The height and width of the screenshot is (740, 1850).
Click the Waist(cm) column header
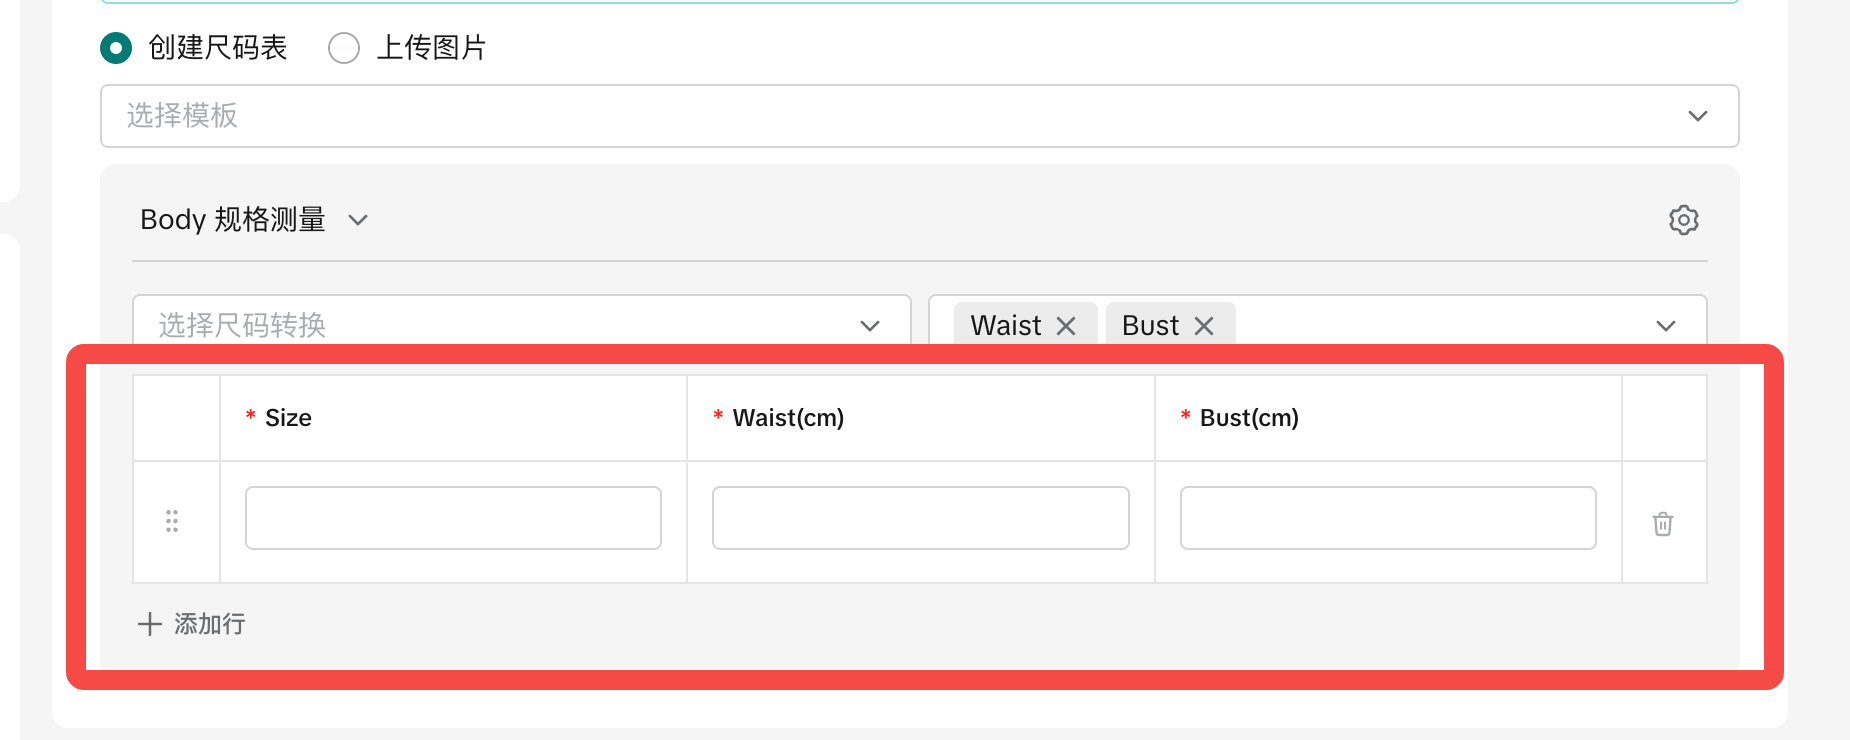pos(788,418)
